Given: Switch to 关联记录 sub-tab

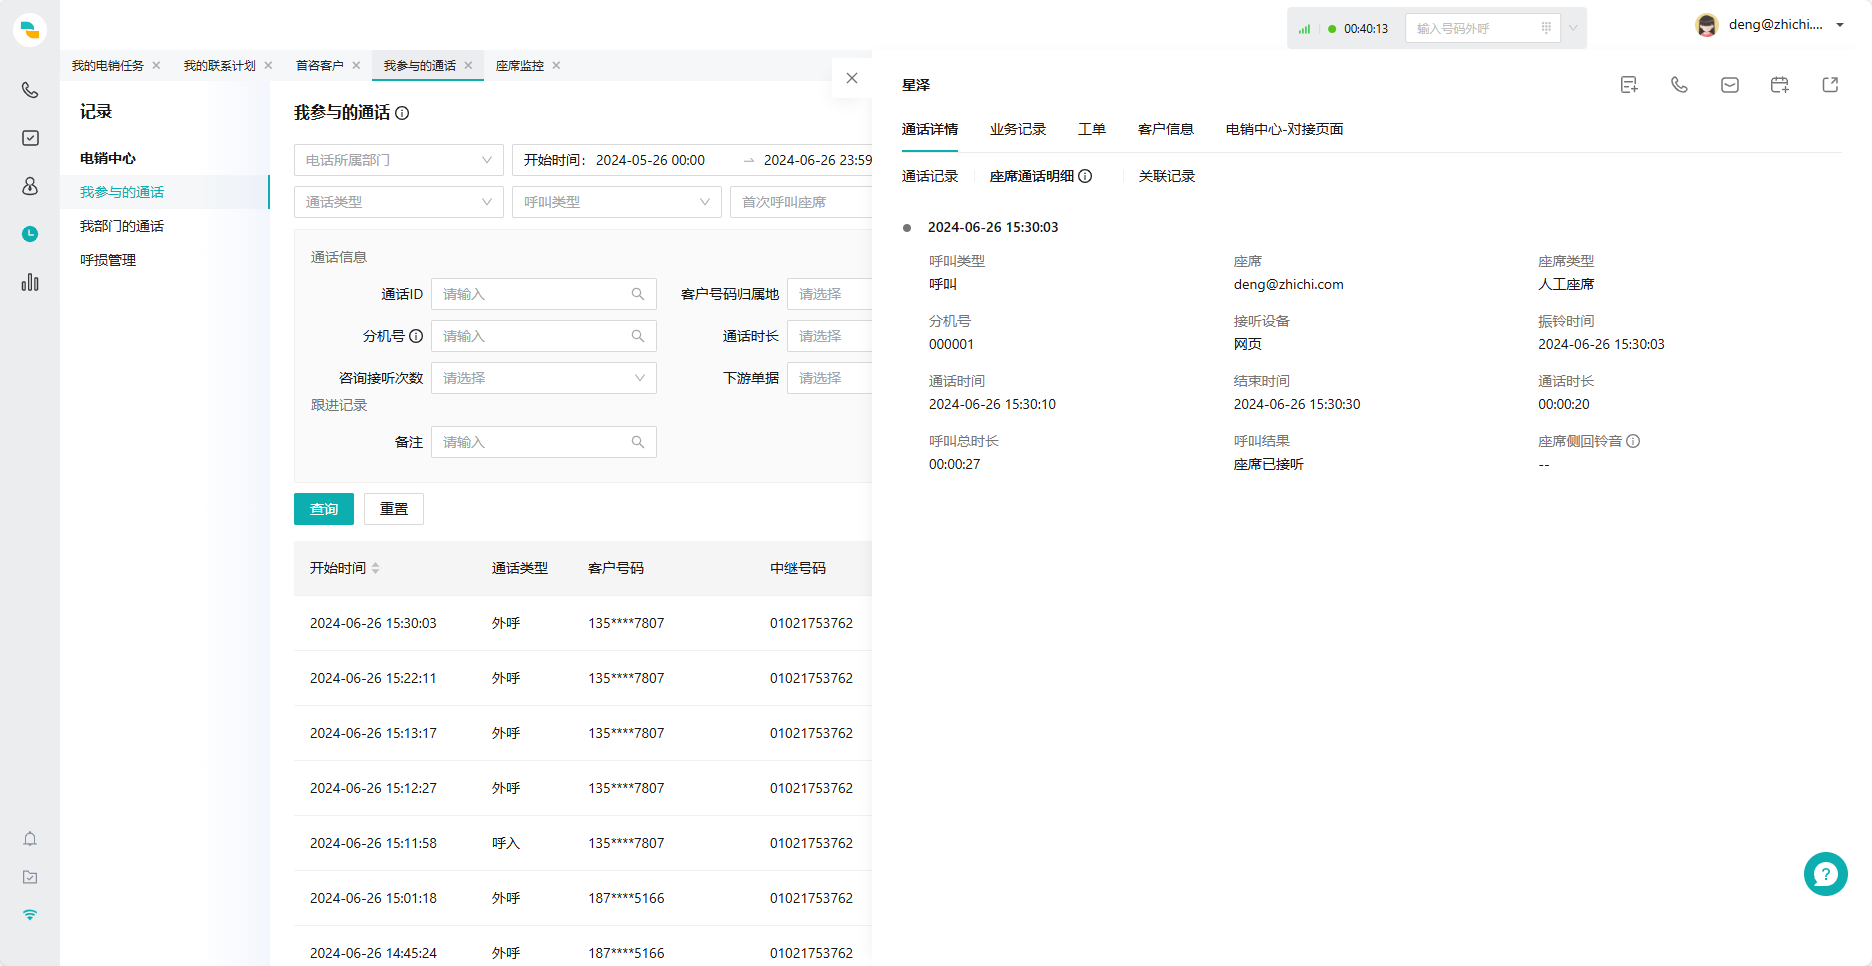Looking at the screenshot, I should pos(1167,176).
